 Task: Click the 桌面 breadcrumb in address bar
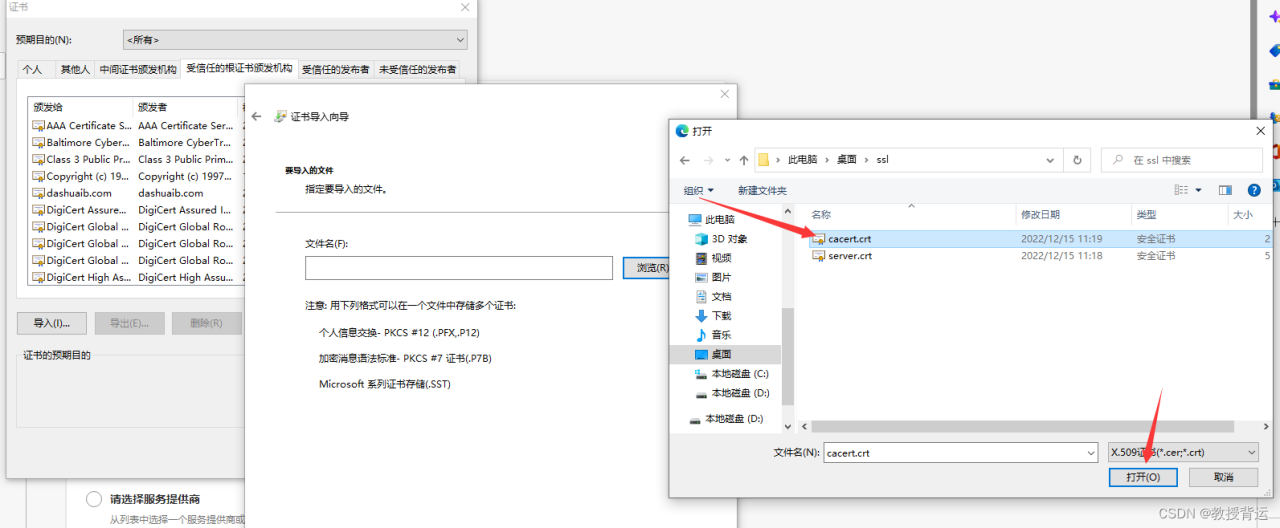point(847,160)
